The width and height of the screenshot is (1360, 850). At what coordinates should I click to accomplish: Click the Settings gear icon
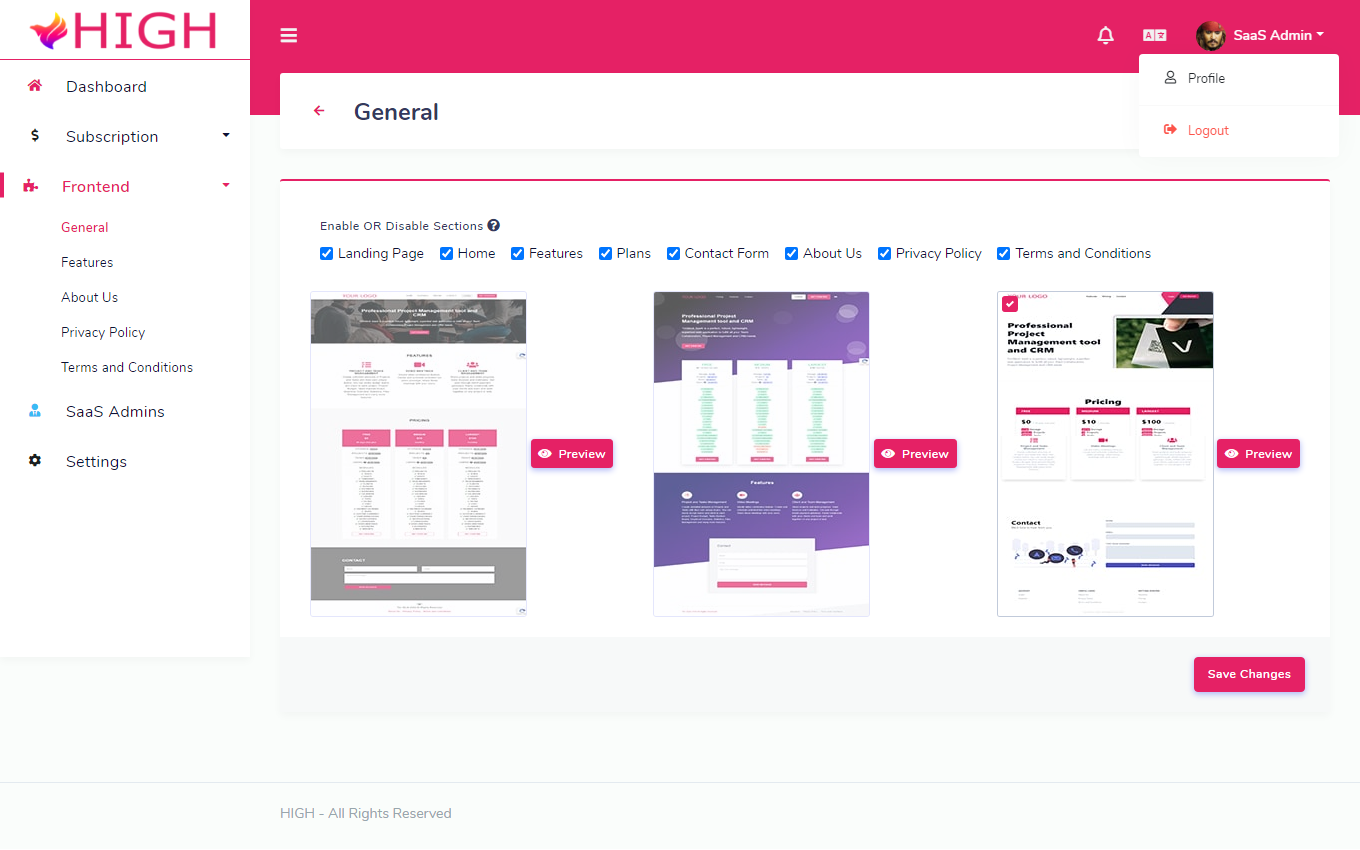pos(35,460)
